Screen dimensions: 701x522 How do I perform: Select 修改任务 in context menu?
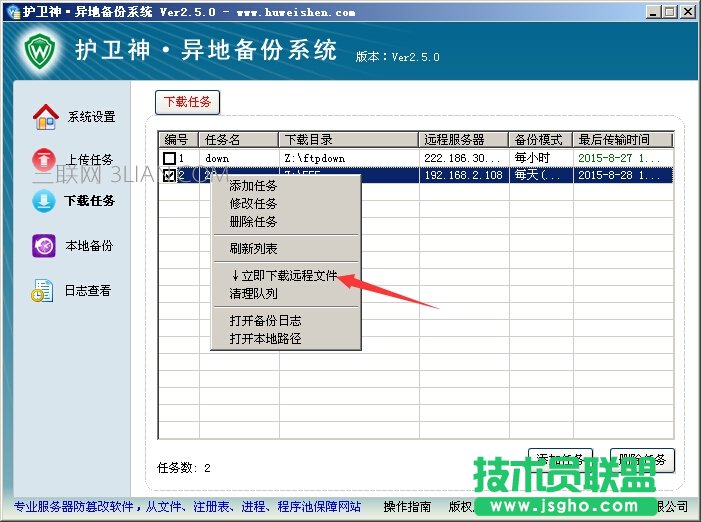point(254,204)
